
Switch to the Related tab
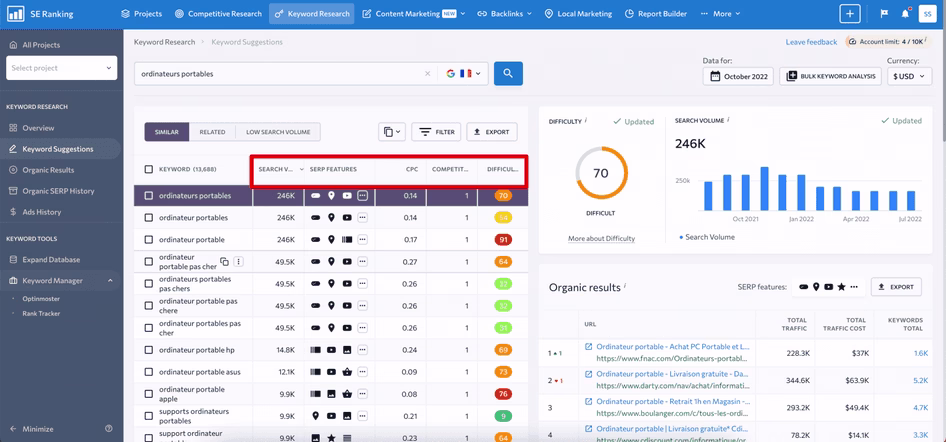212,132
